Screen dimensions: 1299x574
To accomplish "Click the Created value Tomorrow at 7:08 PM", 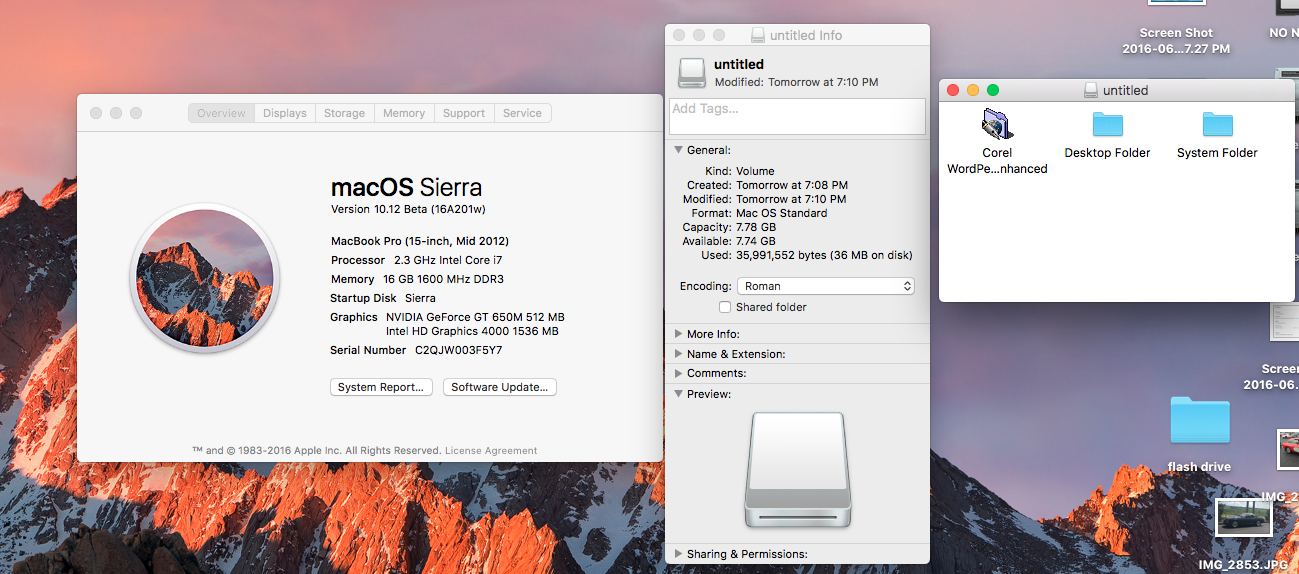I will [x=792, y=185].
